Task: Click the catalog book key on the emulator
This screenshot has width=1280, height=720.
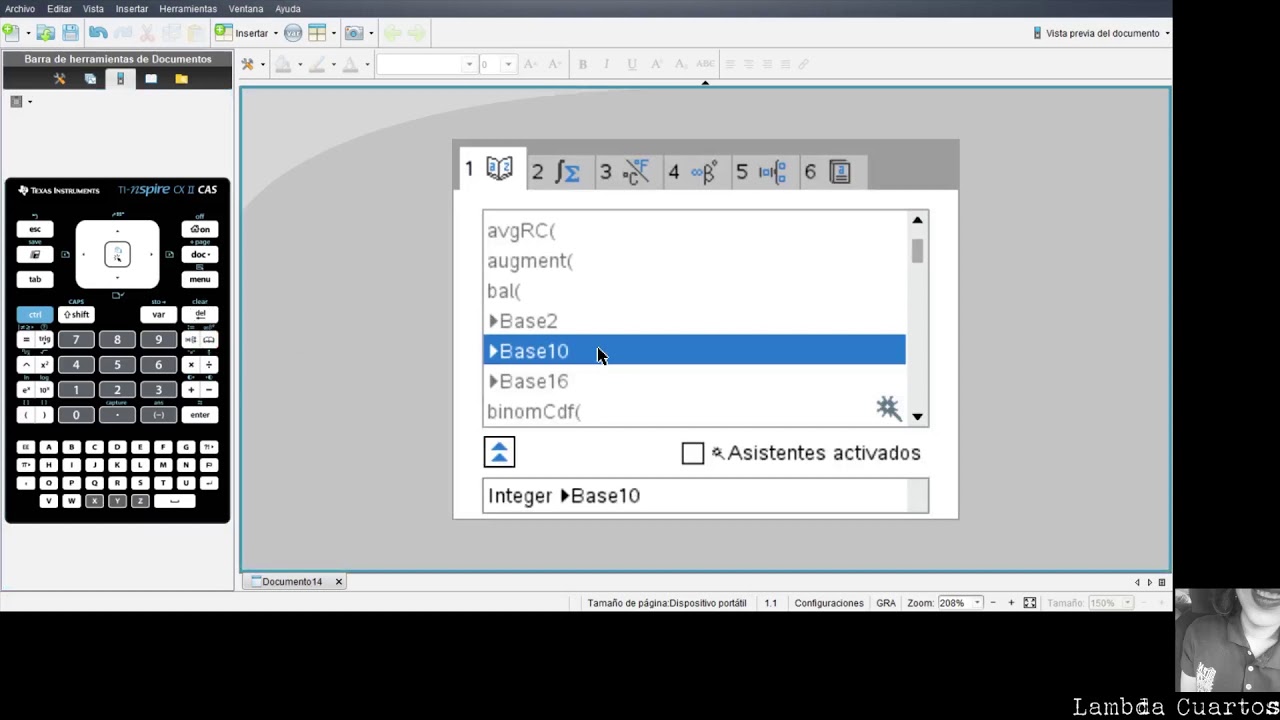Action: pyautogui.click(x=208, y=340)
